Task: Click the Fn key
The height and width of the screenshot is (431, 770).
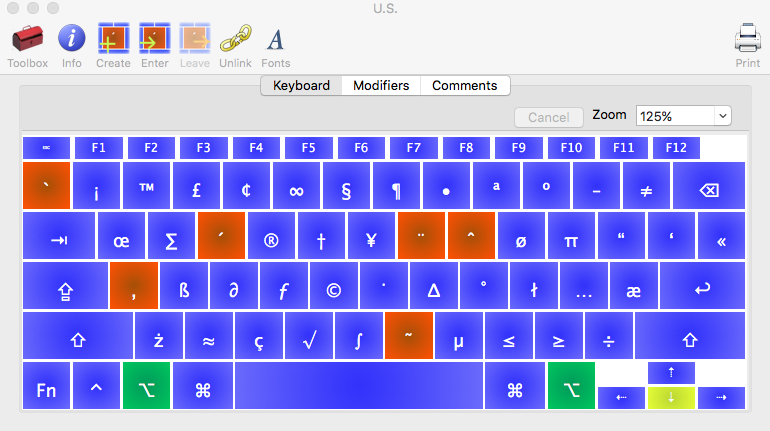Action: [x=46, y=386]
